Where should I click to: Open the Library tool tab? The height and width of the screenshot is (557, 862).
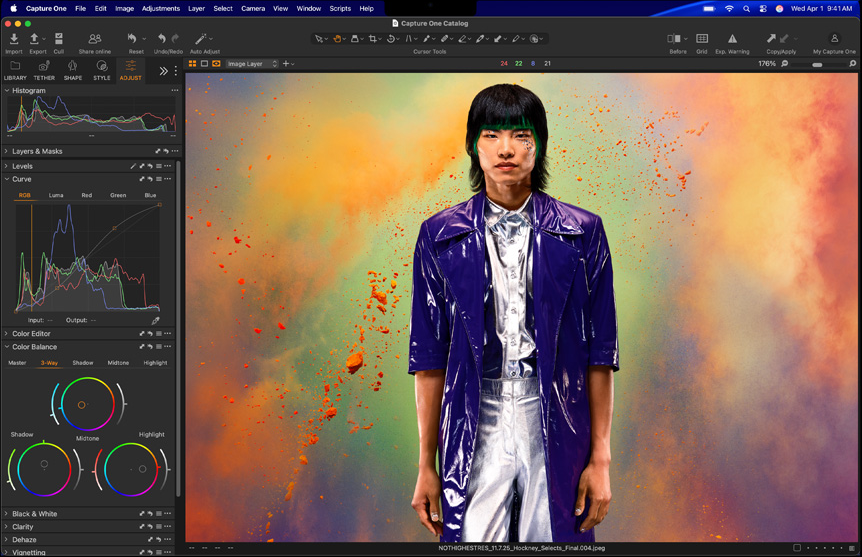click(15, 70)
